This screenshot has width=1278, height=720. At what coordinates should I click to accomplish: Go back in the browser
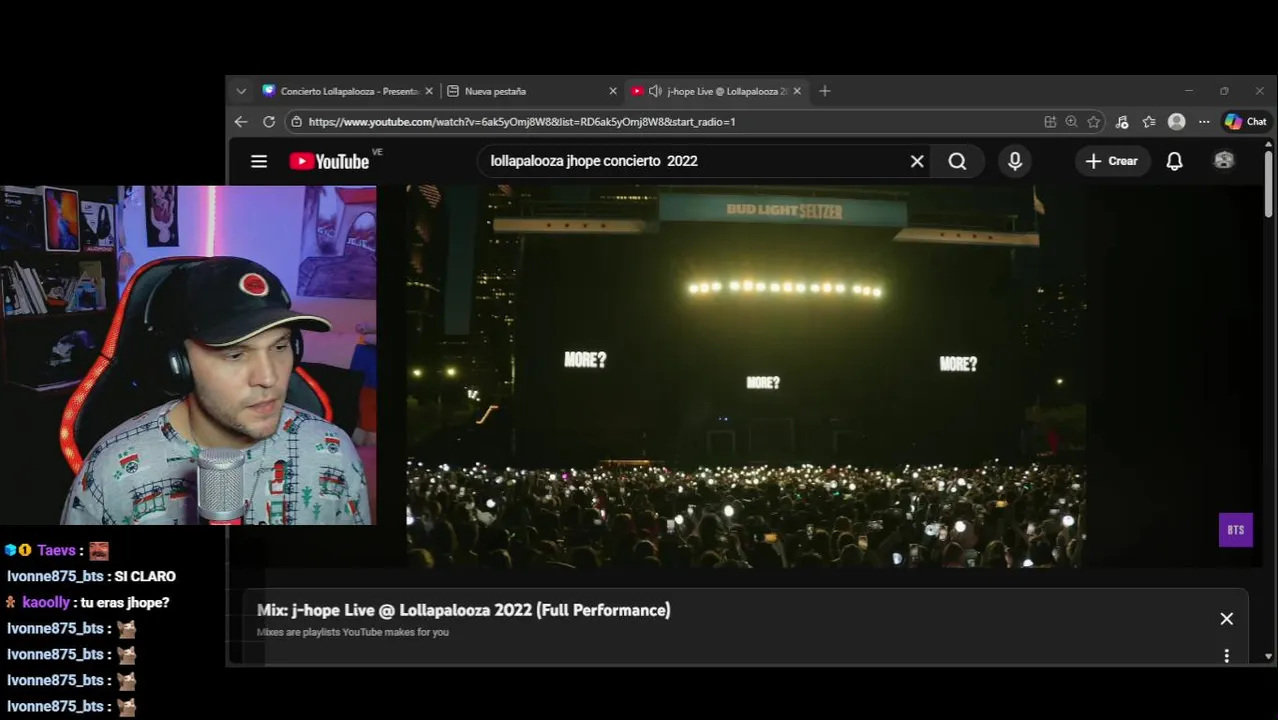(x=241, y=122)
